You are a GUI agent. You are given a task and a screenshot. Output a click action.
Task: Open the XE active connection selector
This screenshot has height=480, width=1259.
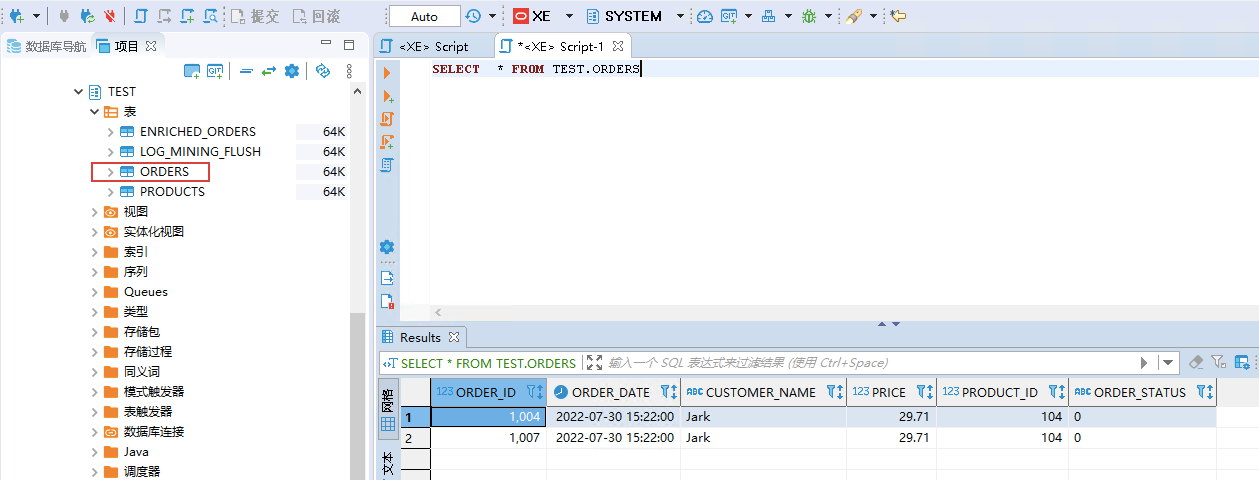coord(543,16)
